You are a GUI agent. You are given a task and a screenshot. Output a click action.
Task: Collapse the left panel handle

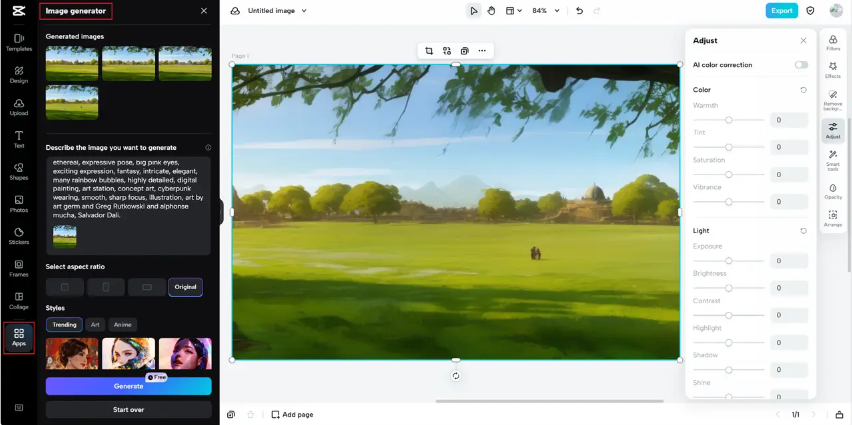coord(221,212)
